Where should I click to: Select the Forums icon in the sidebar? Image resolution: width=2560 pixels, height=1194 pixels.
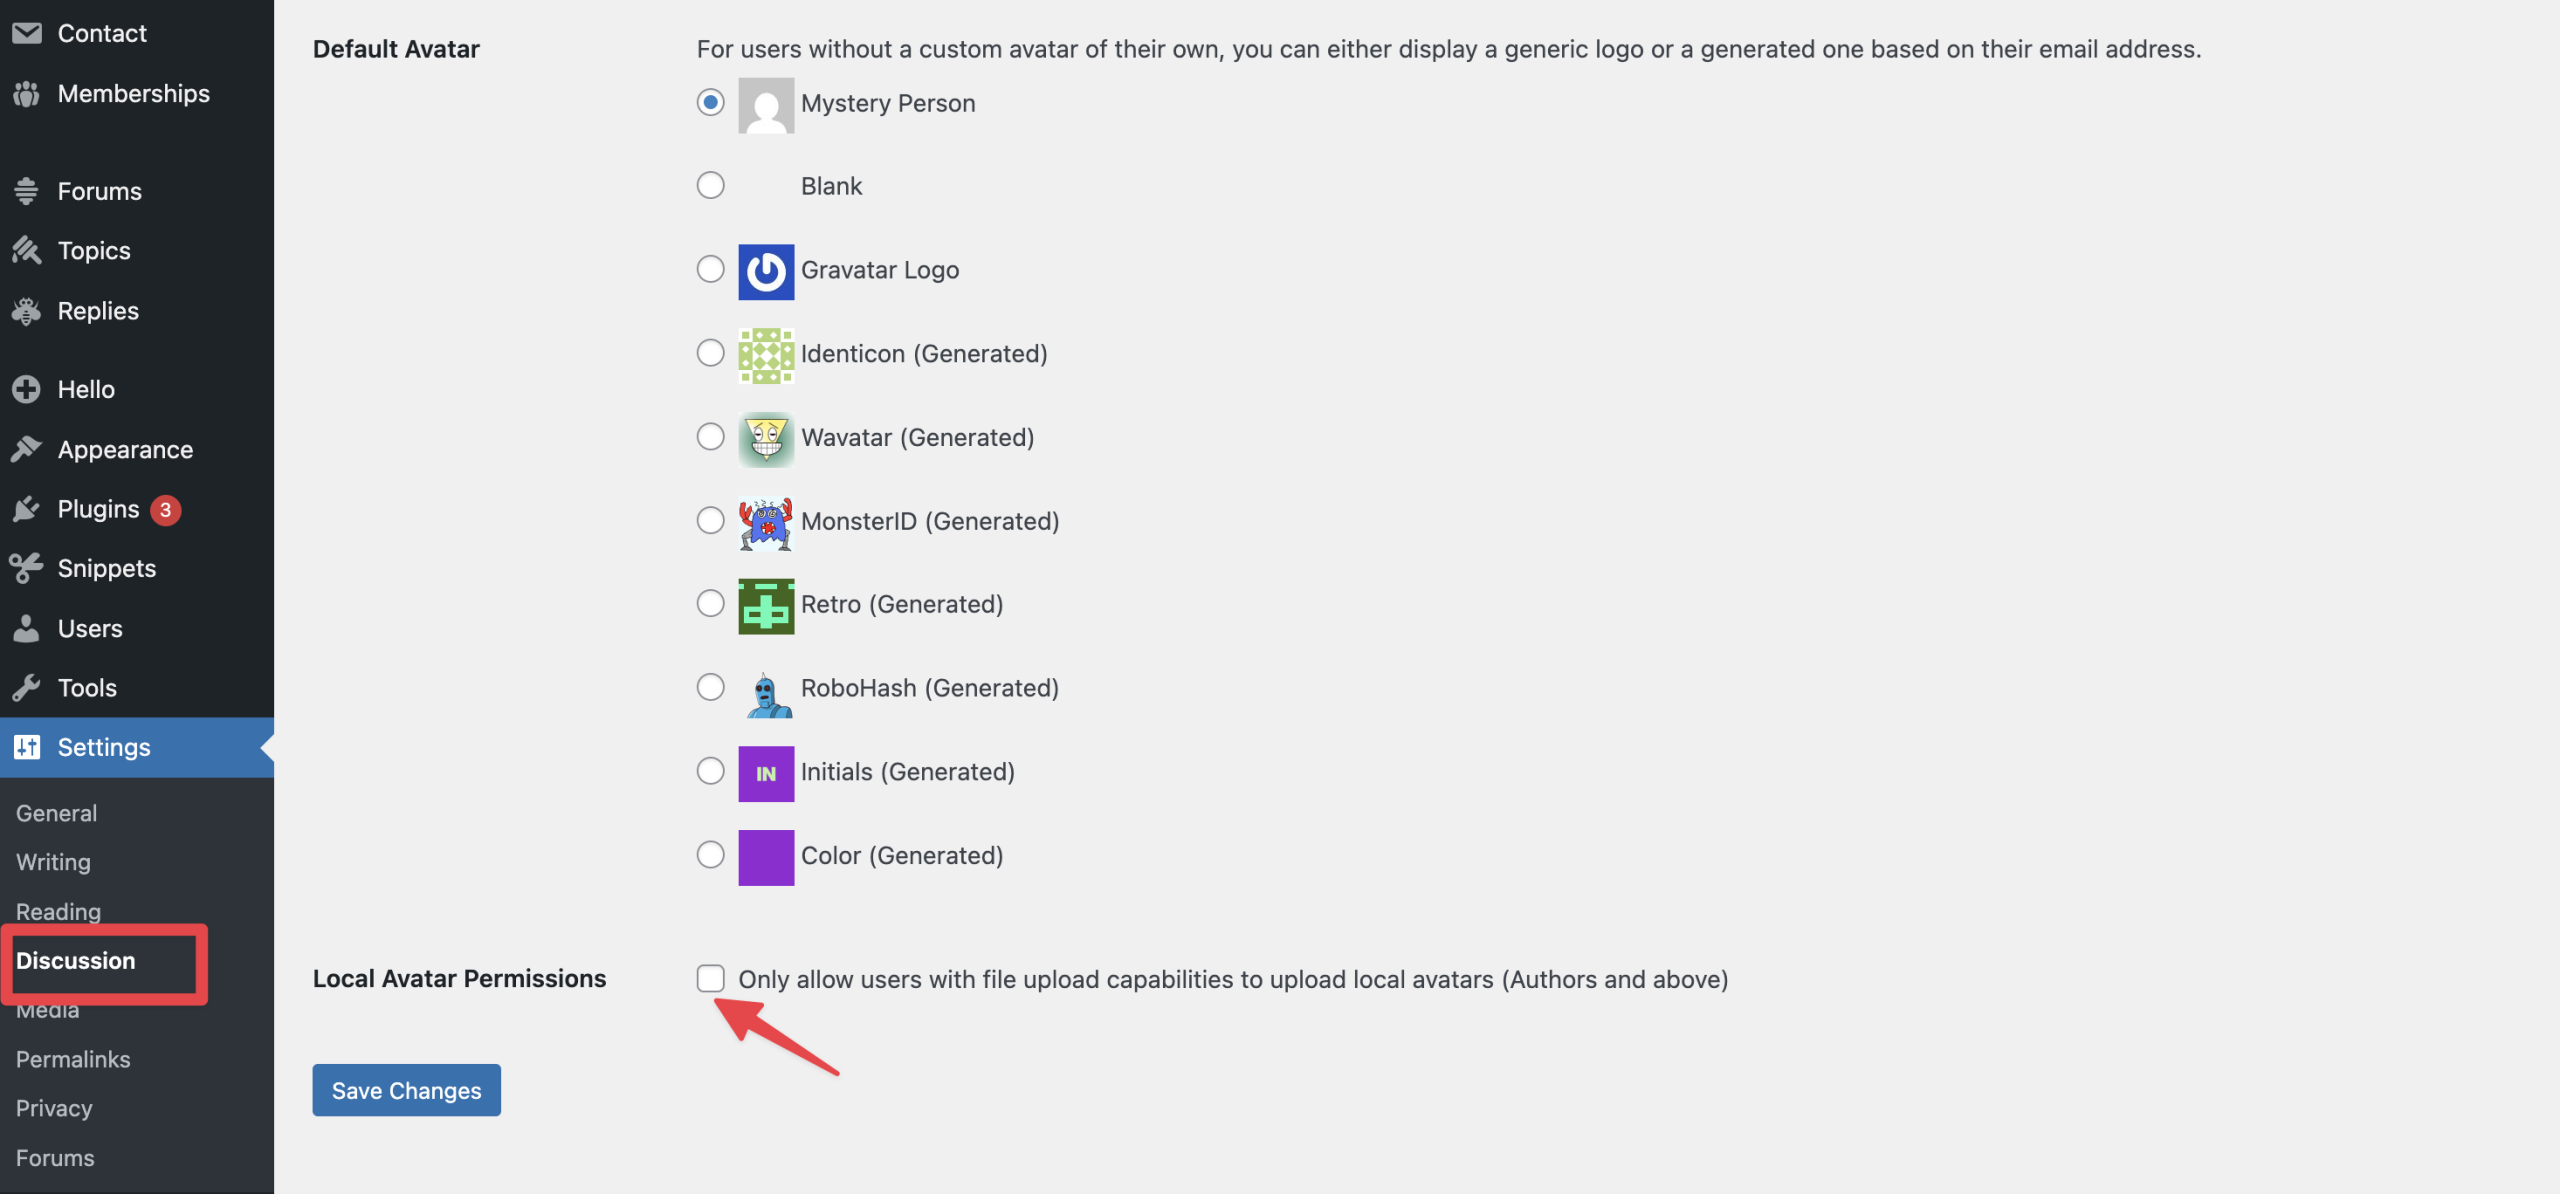(x=27, y=190)
